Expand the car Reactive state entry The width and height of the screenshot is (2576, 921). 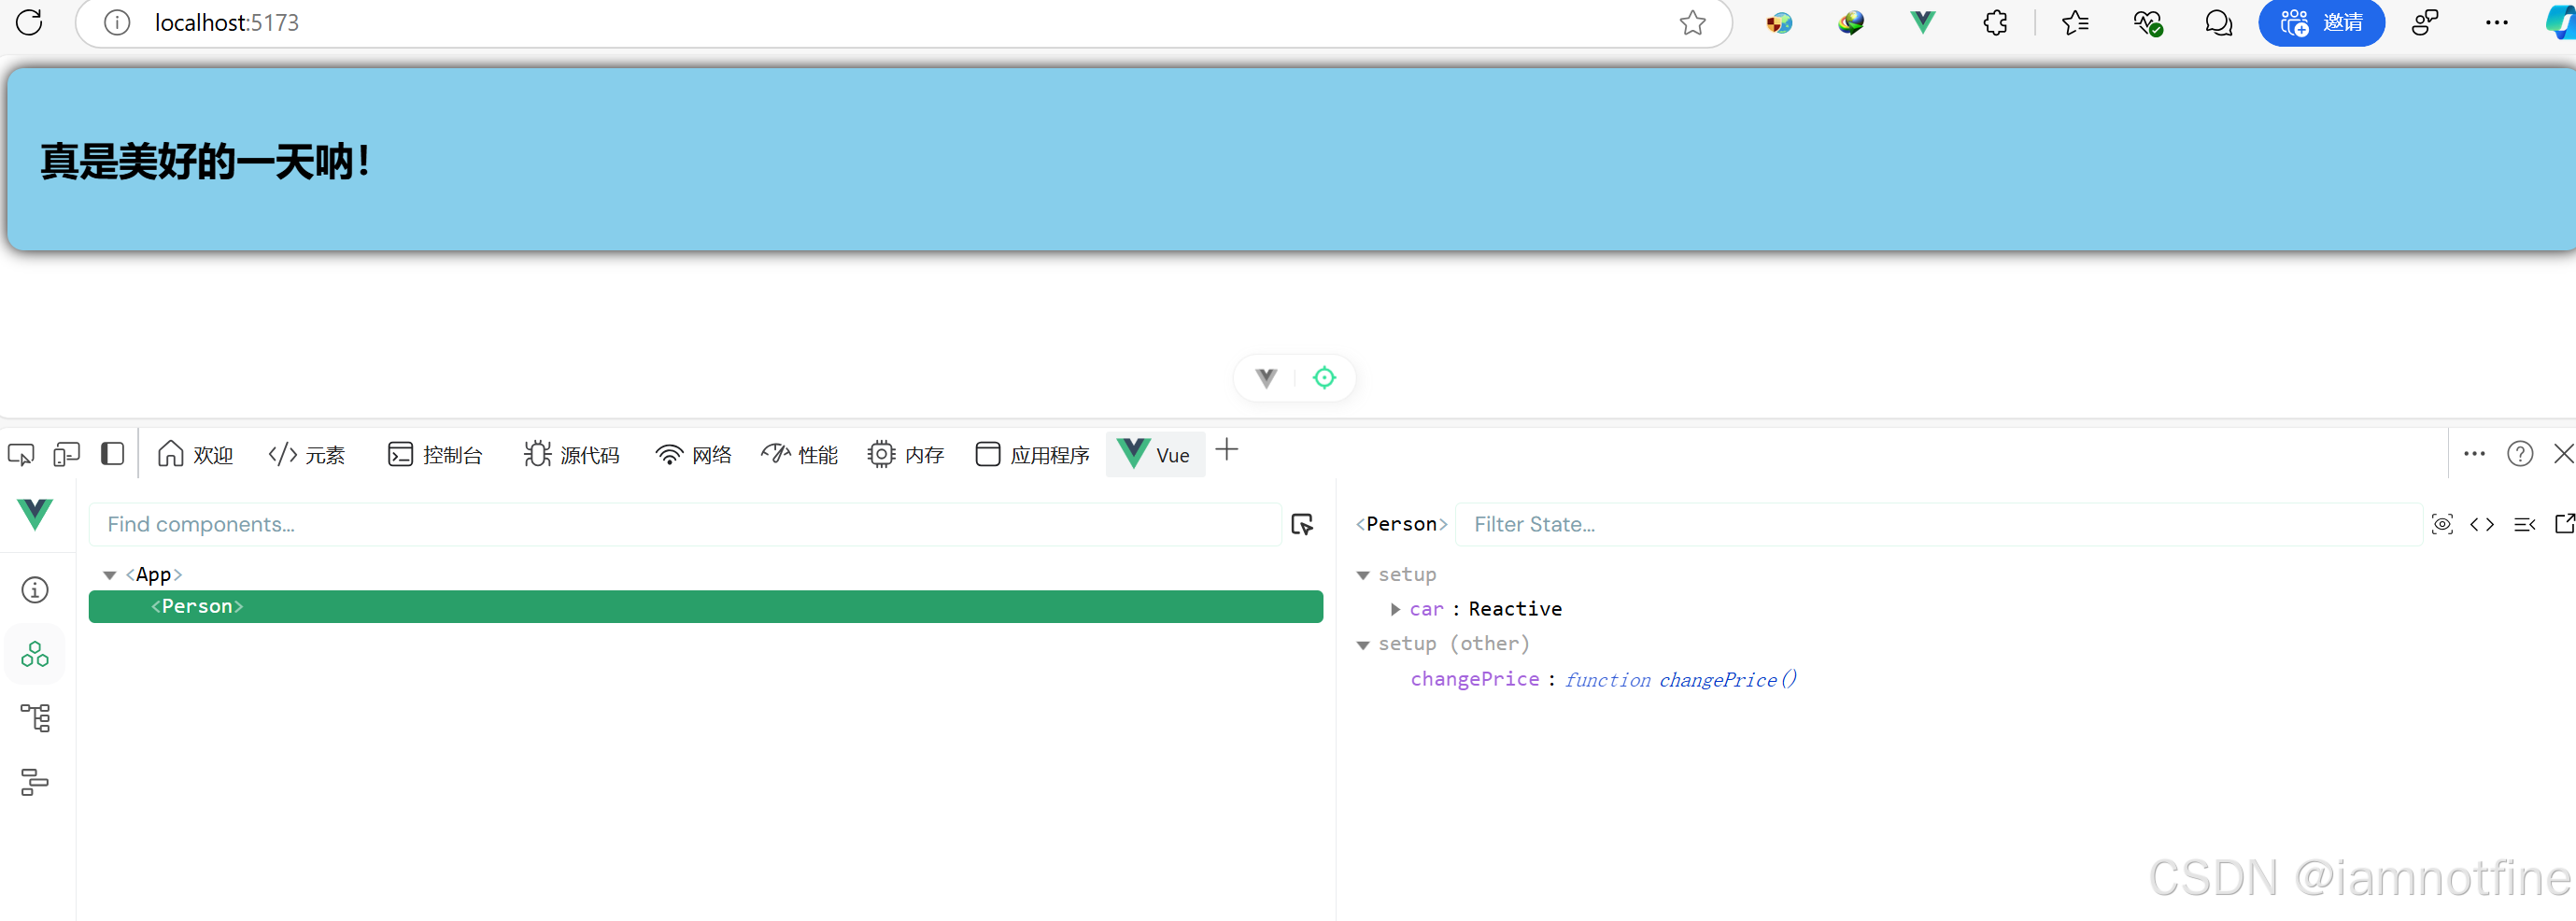[1395, 609]
